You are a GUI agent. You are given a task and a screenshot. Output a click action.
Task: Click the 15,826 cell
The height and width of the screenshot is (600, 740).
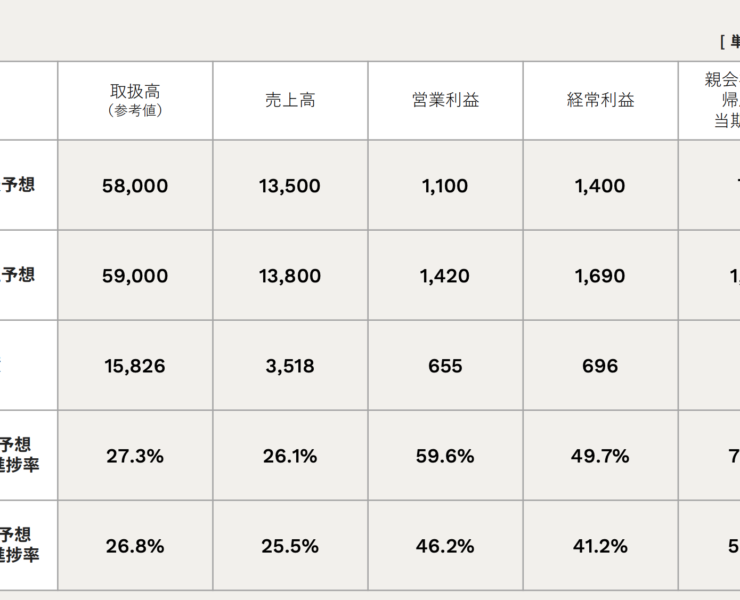tap(135, 366)
